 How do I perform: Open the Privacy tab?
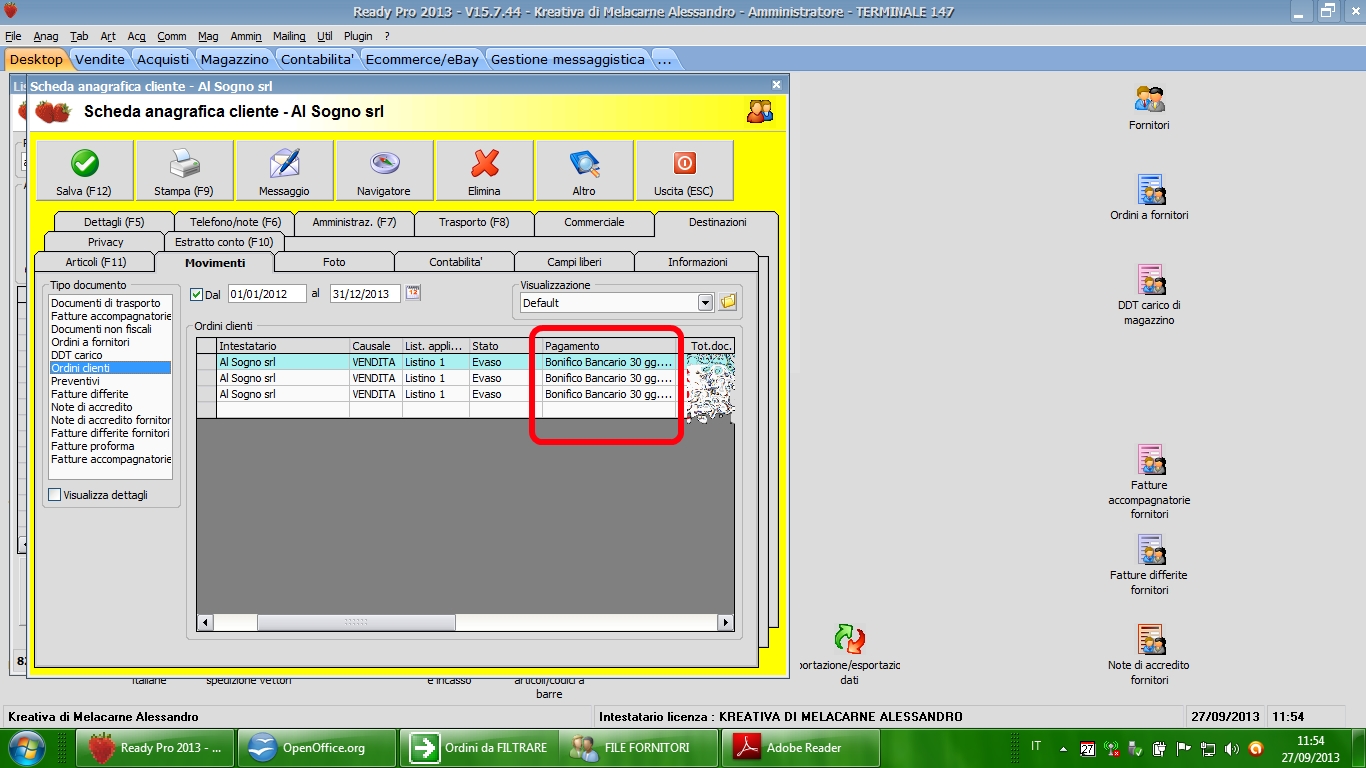105,242
